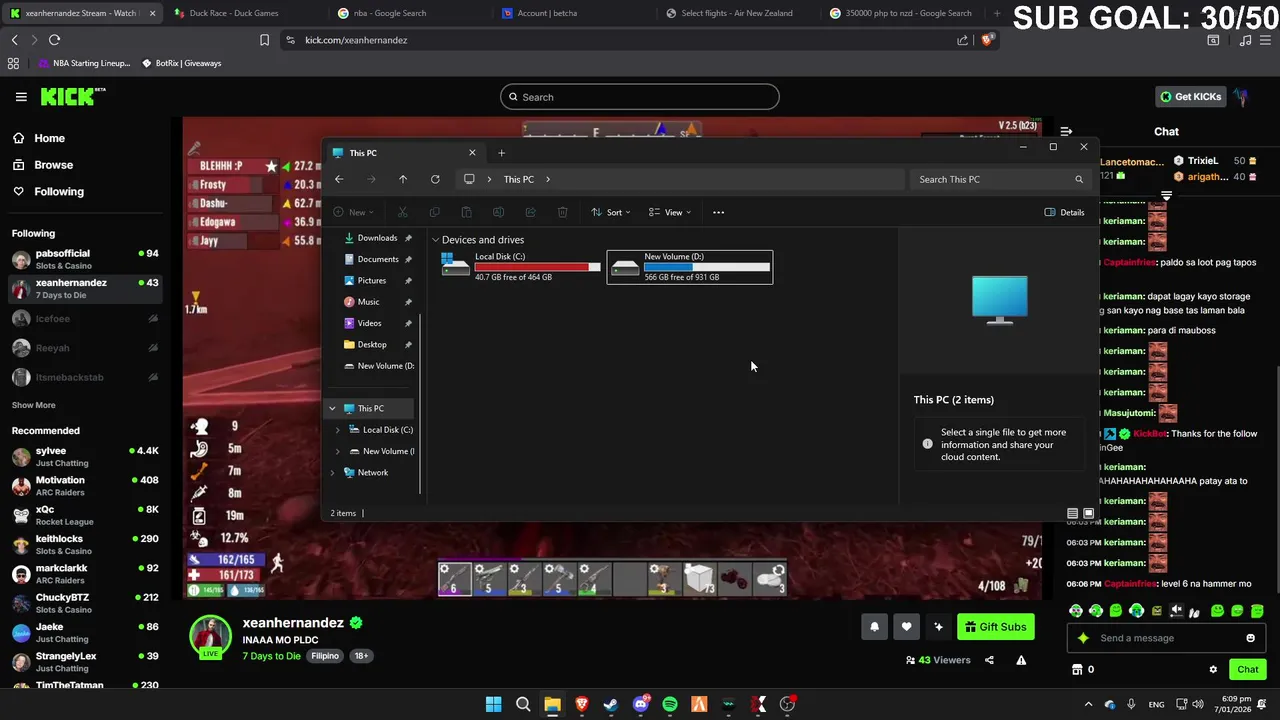Viewport: 1280px width, 720px height.
Task: Click the Brave Shields icon
Action: tap(988, 40)
